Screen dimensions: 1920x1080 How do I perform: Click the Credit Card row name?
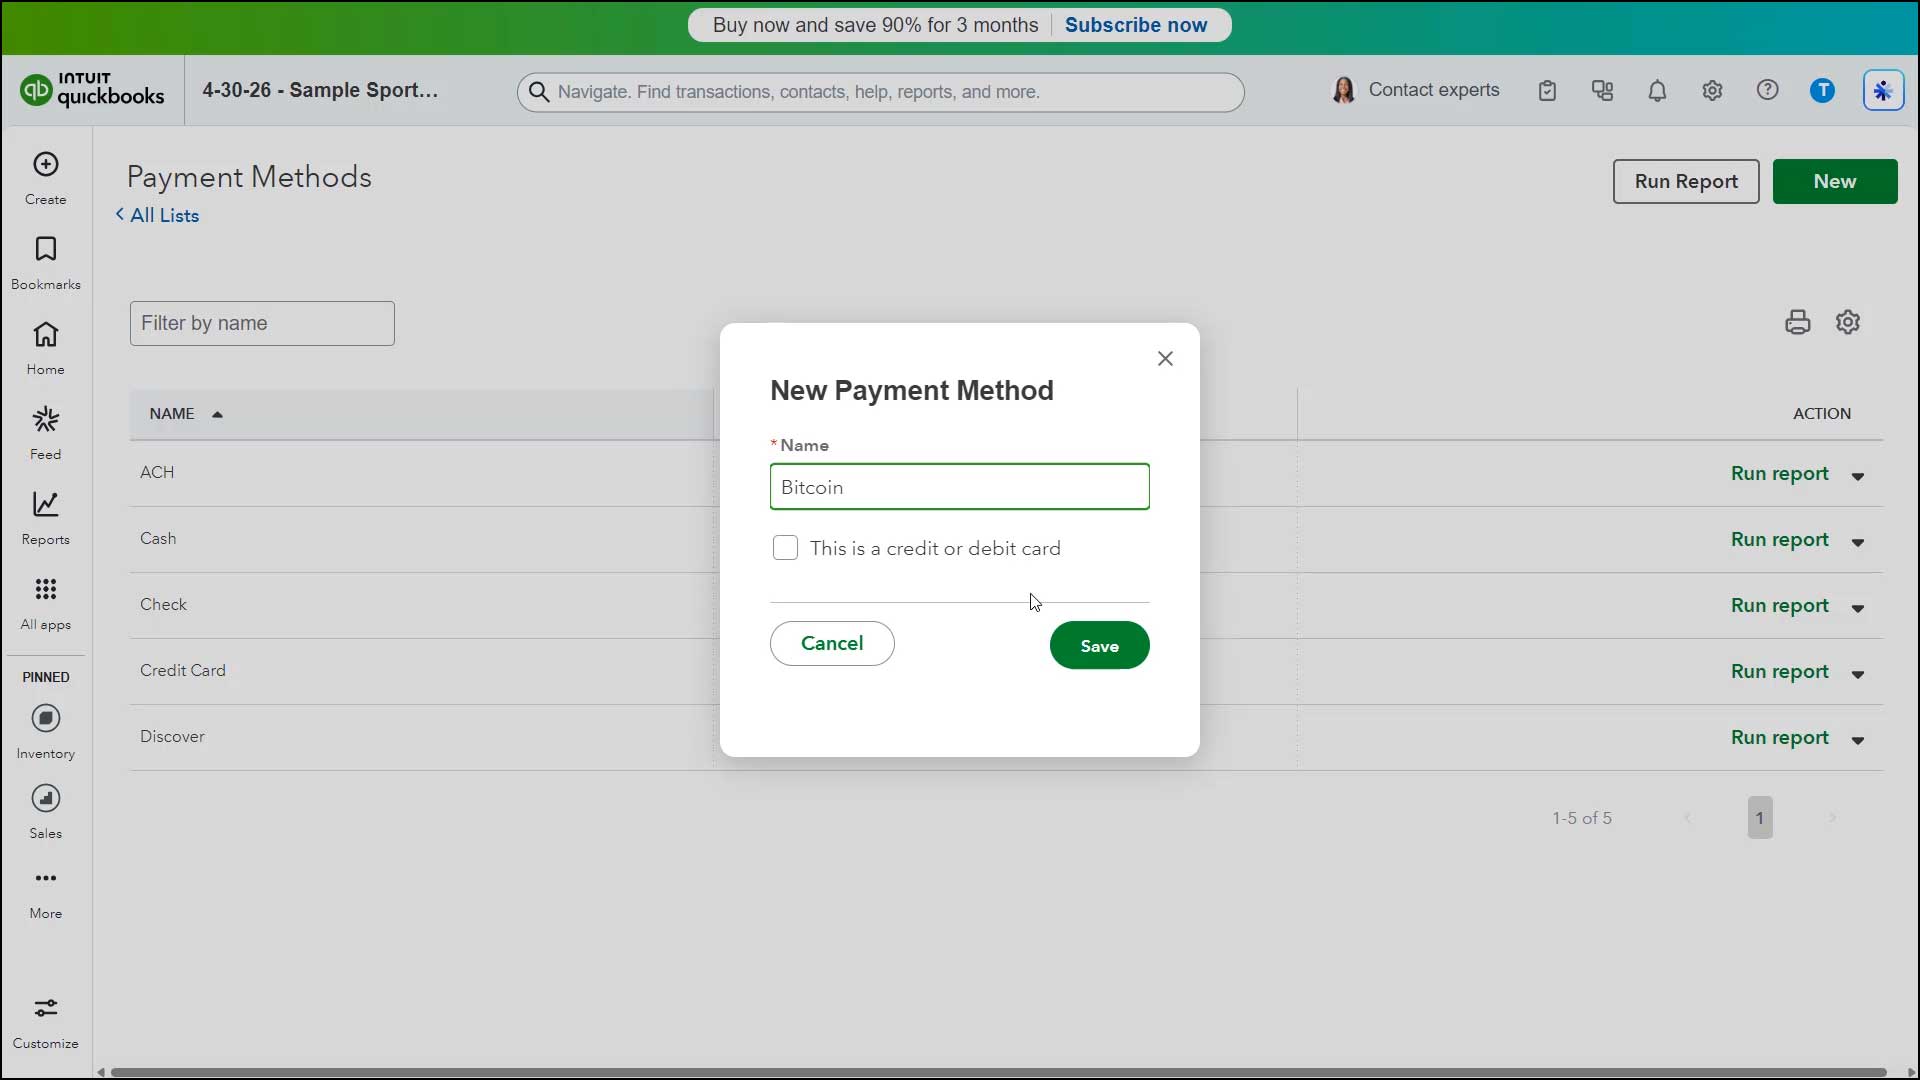[x=183, y=670]
